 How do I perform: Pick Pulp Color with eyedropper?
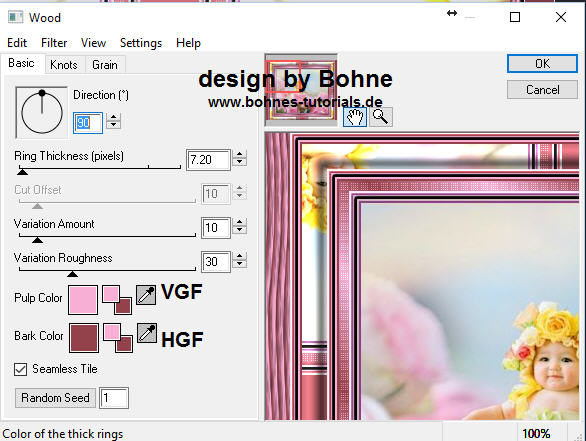tap(146, 295)
